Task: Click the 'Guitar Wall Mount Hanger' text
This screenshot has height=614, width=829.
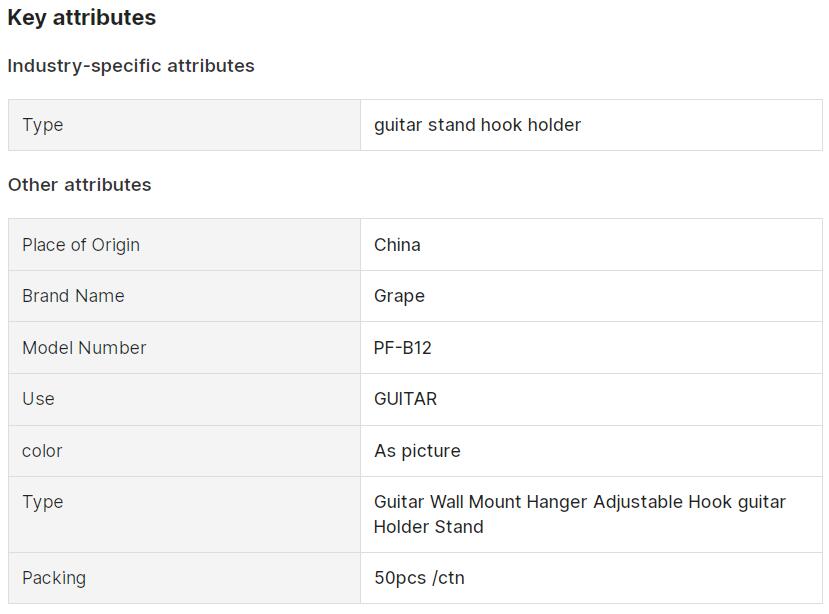Action: coord(481,502)
